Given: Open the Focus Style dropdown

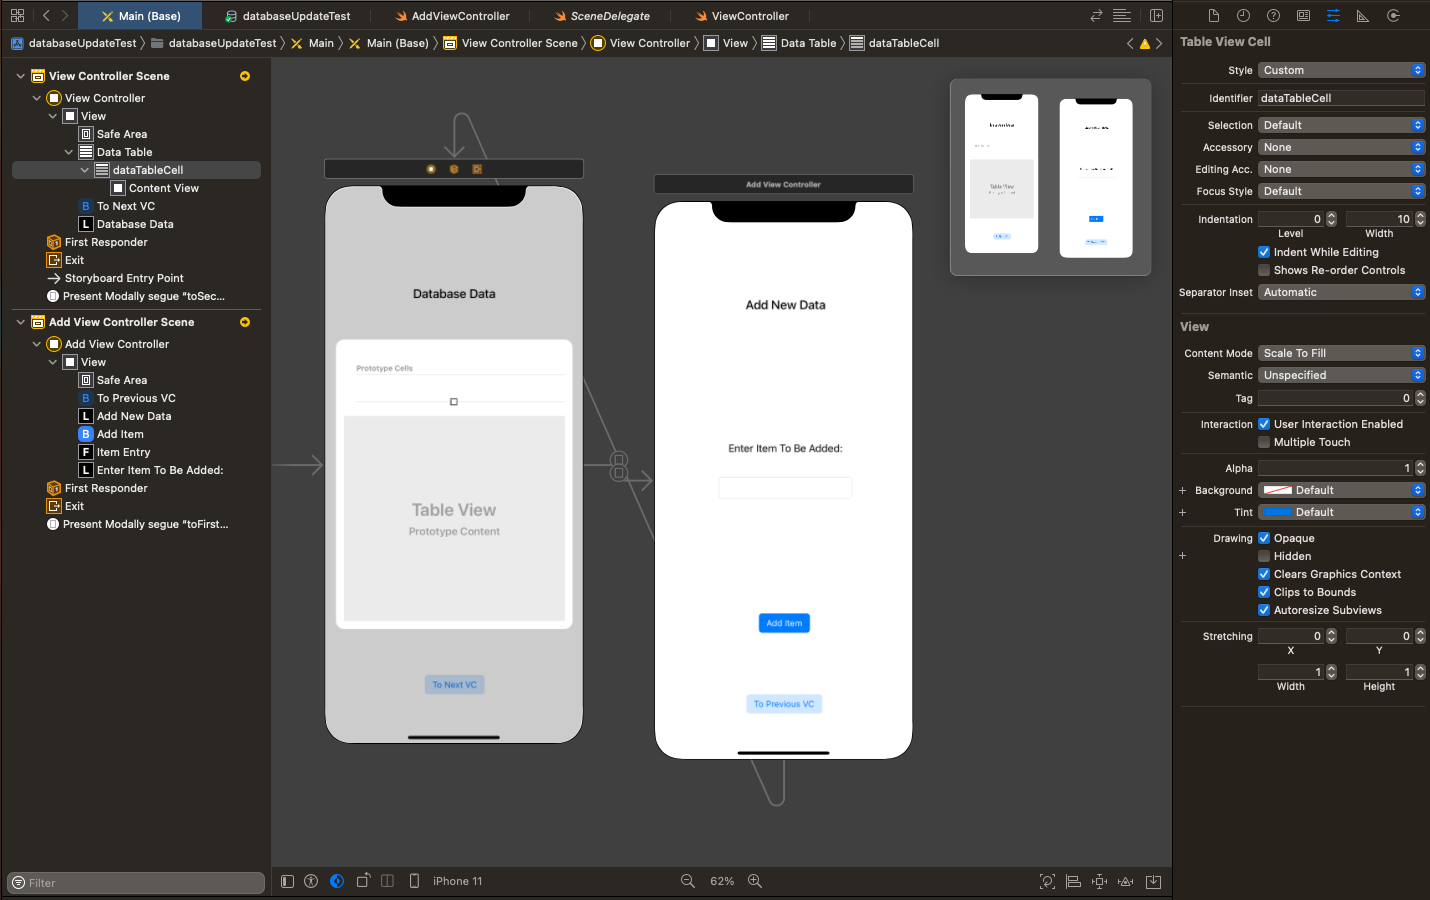Looking at the screenshot, I should (x=1341, y=191).
